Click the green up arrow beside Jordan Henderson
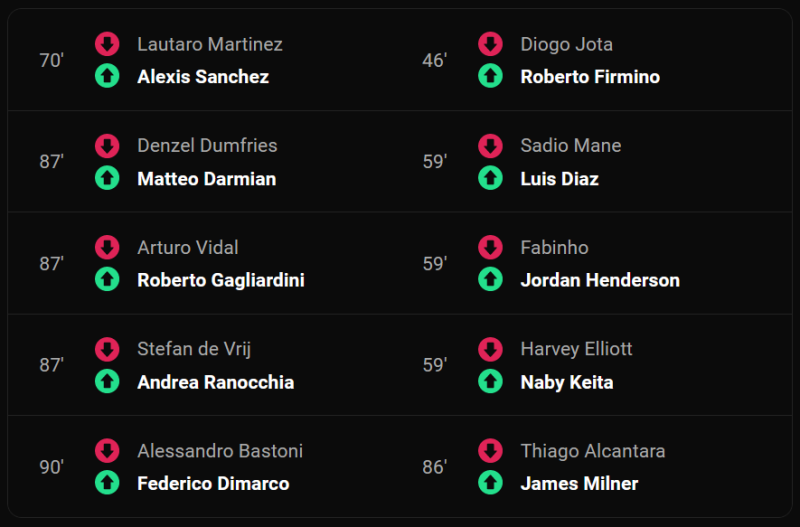The height and width of the screenshot is (527, 800). (490, 280)
